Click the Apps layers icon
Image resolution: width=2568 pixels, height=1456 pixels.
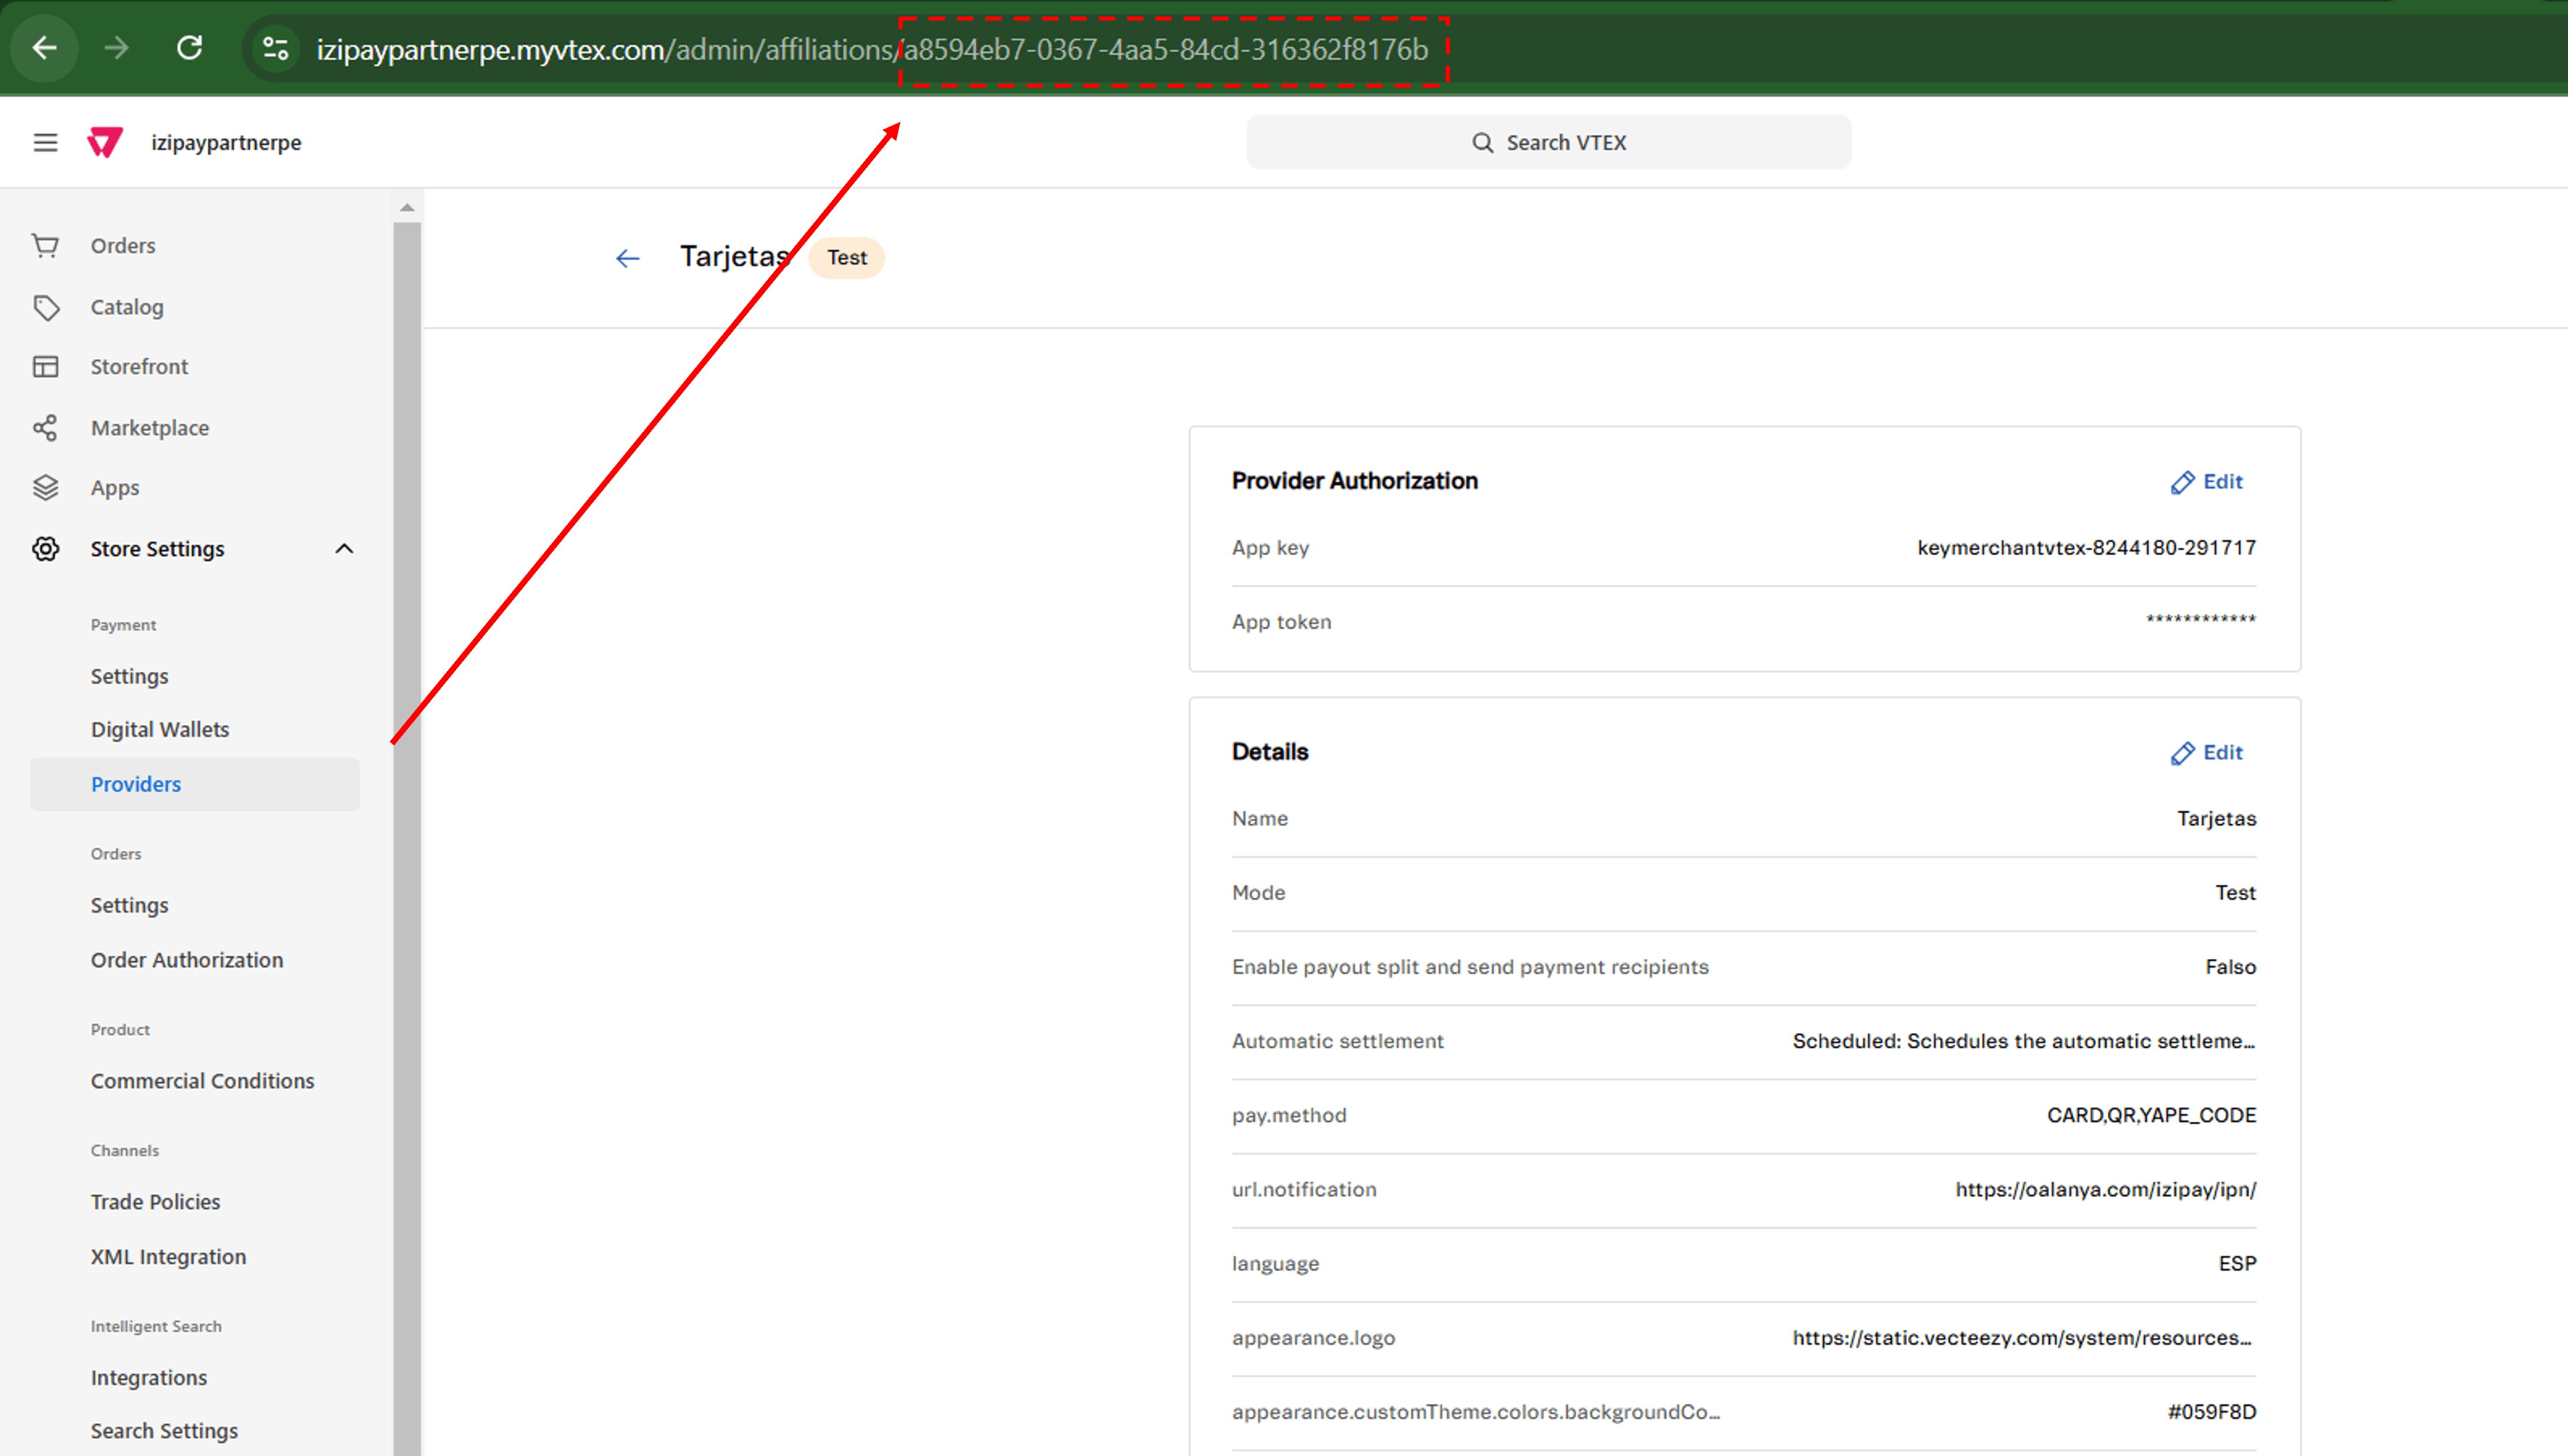(x=45, y=487)
